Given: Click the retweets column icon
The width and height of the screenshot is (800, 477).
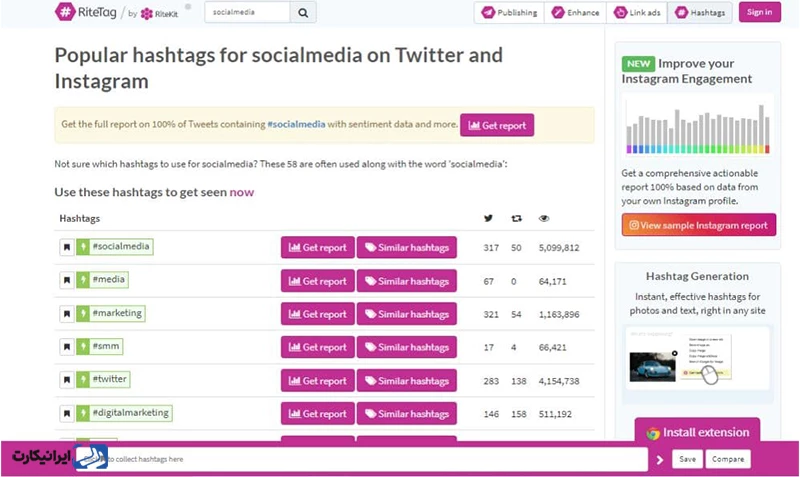Looking at the screenshot, I should tap(516, 218).
